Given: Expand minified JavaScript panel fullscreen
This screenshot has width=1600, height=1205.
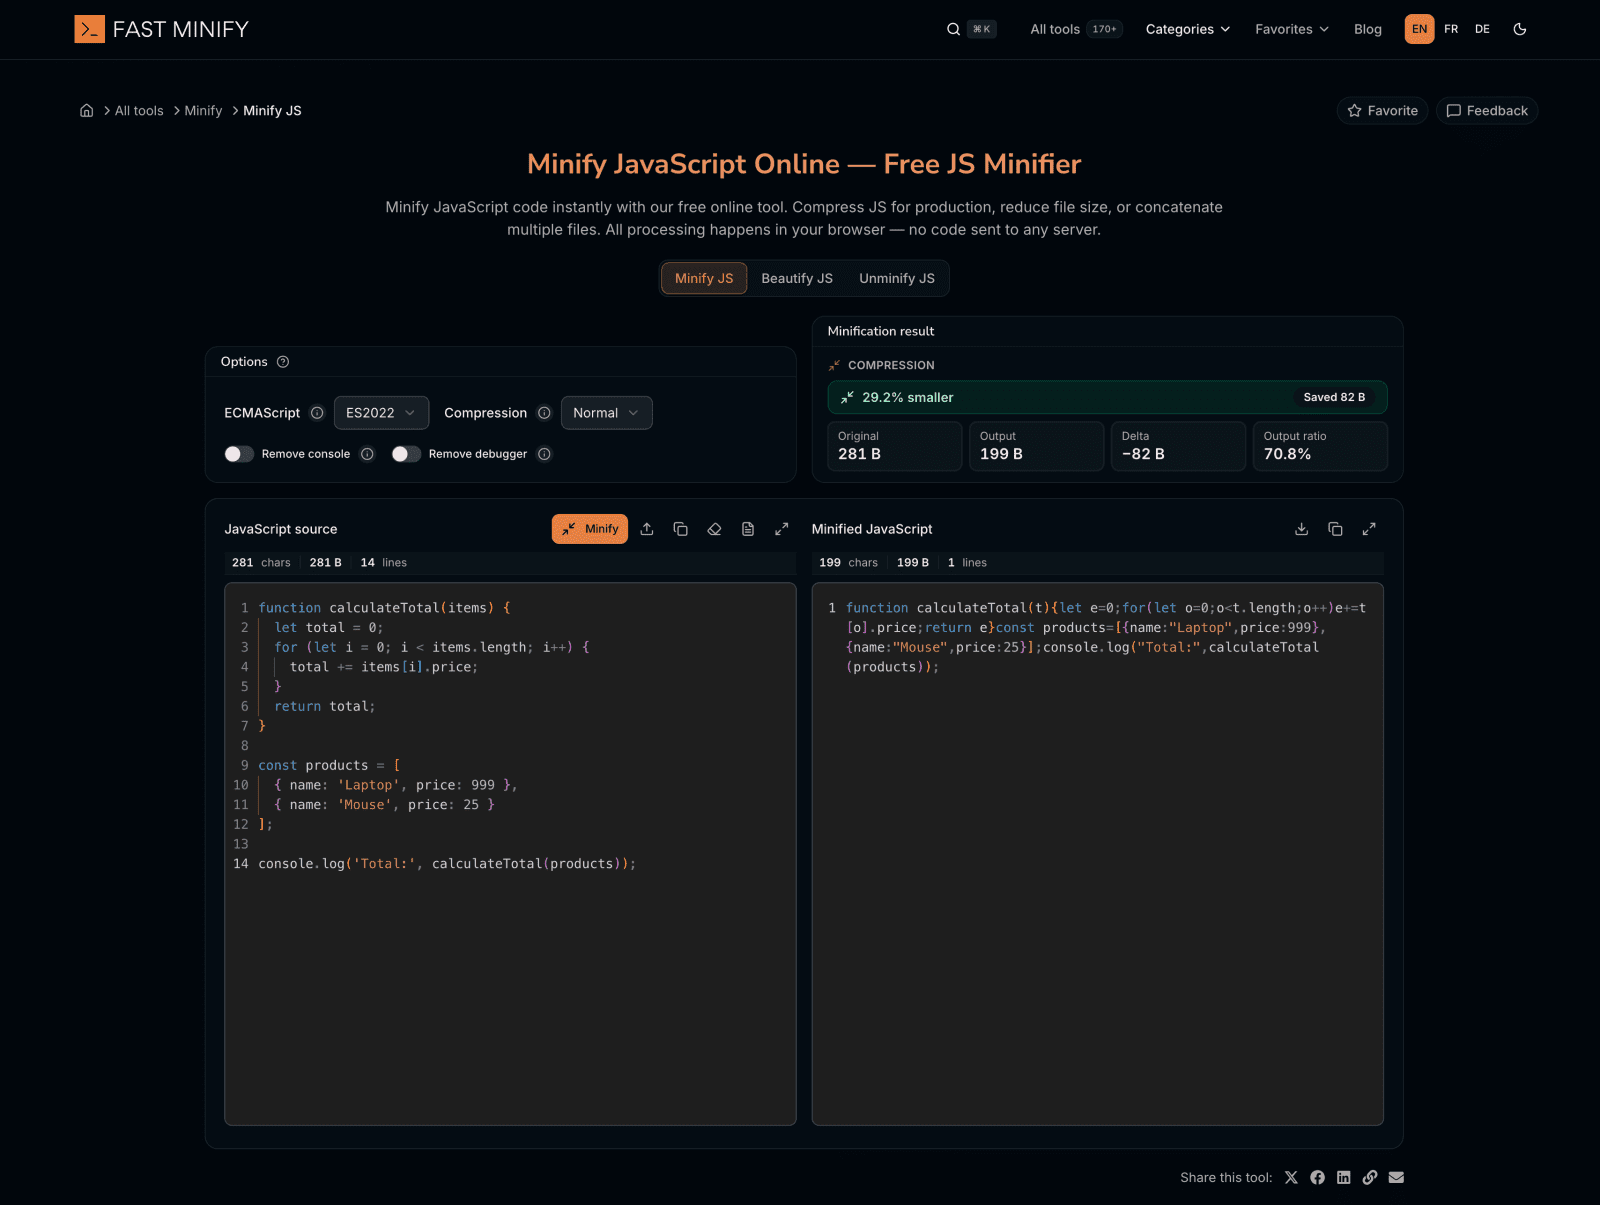Looking at the screenshot, I should (1369, 529).
